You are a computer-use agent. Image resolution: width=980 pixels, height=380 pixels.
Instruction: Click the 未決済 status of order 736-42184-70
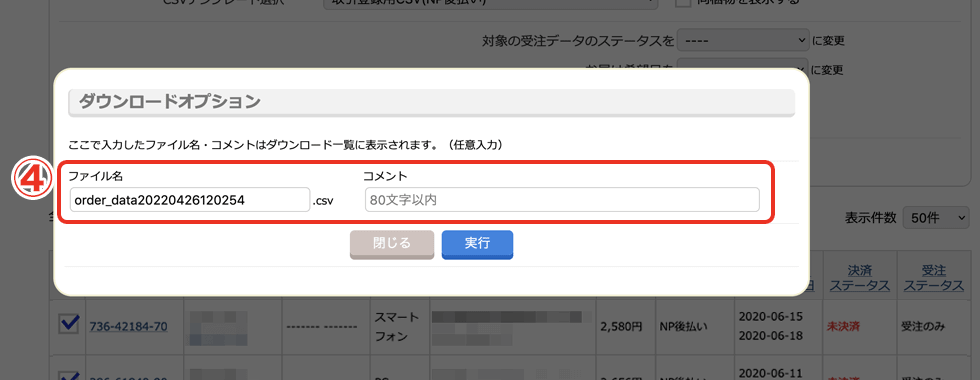[x=844, y=326]
